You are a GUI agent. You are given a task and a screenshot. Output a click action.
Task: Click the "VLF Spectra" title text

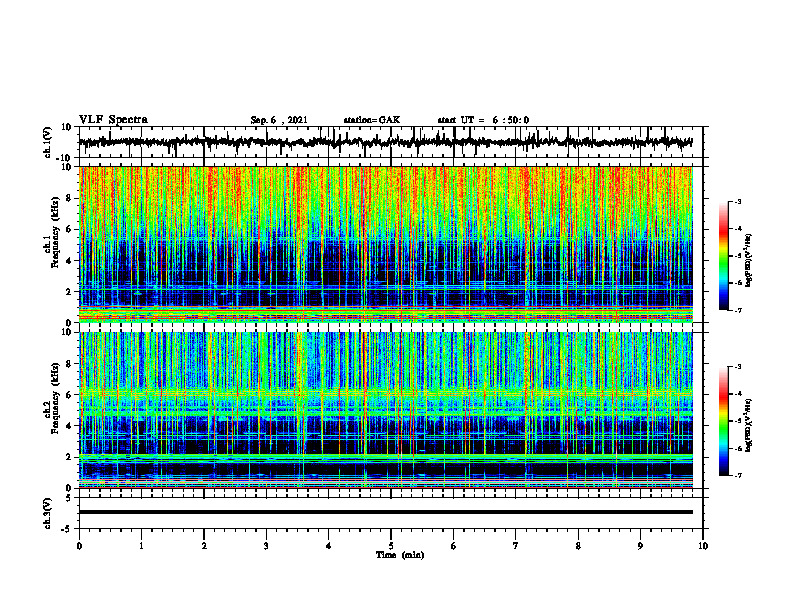click(x=113, y=120)
